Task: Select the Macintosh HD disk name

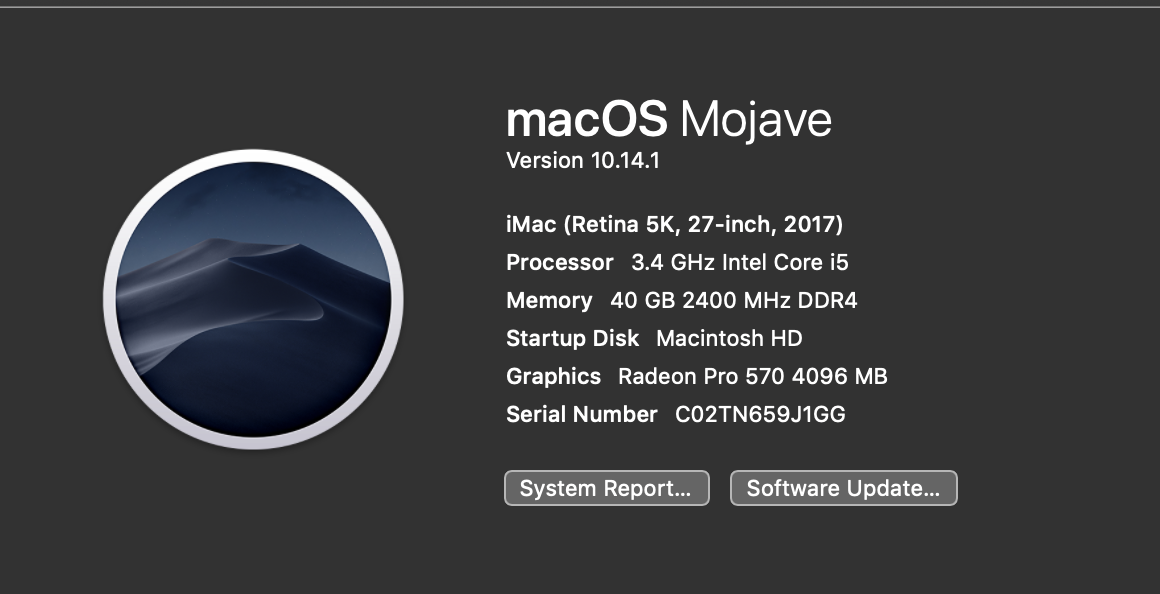Action: [x=729, y=338]
